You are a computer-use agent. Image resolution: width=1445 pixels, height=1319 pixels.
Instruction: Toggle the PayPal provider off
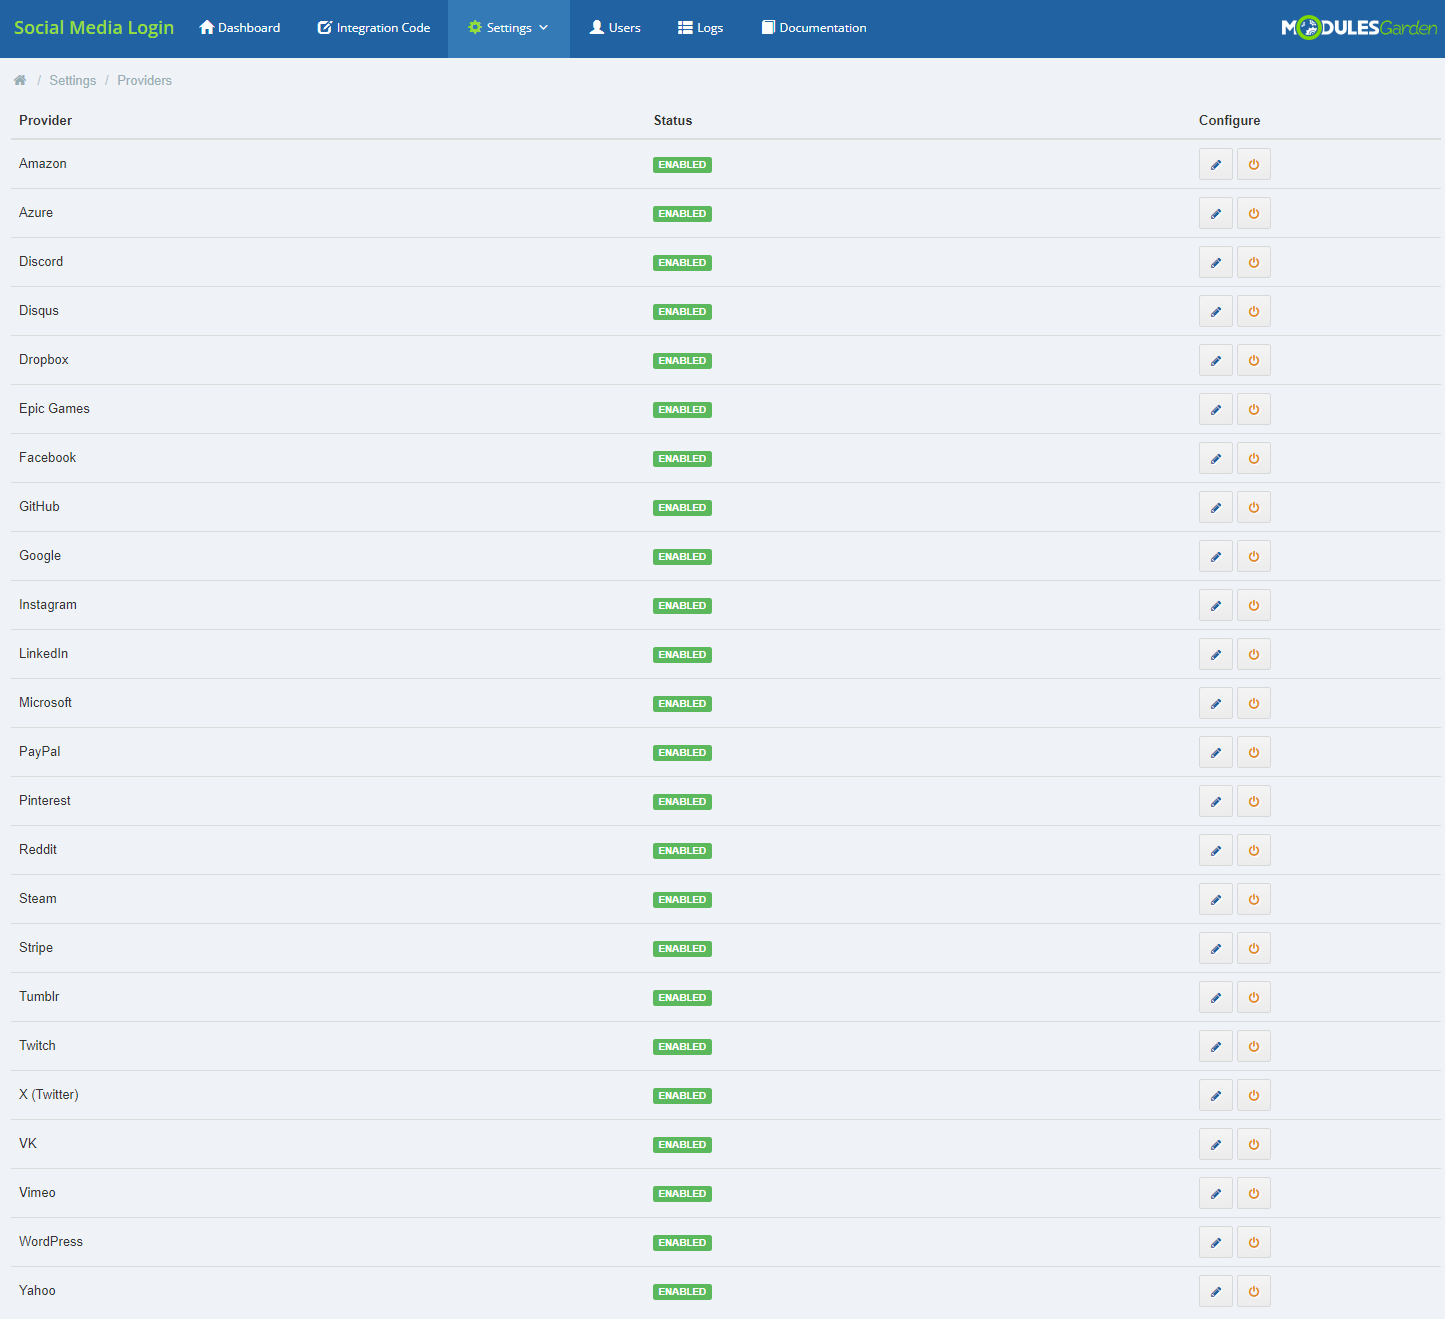[1253, 751]
